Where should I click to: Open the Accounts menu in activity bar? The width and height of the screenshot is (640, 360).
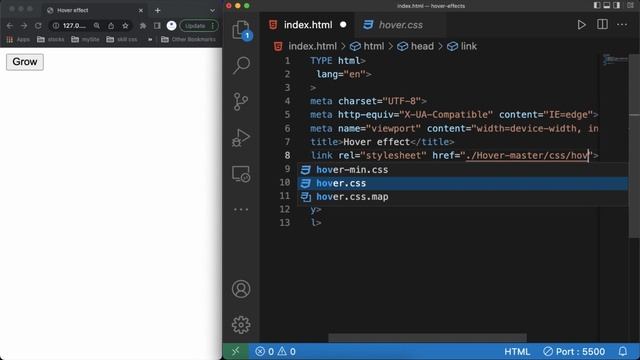point(241,289)
